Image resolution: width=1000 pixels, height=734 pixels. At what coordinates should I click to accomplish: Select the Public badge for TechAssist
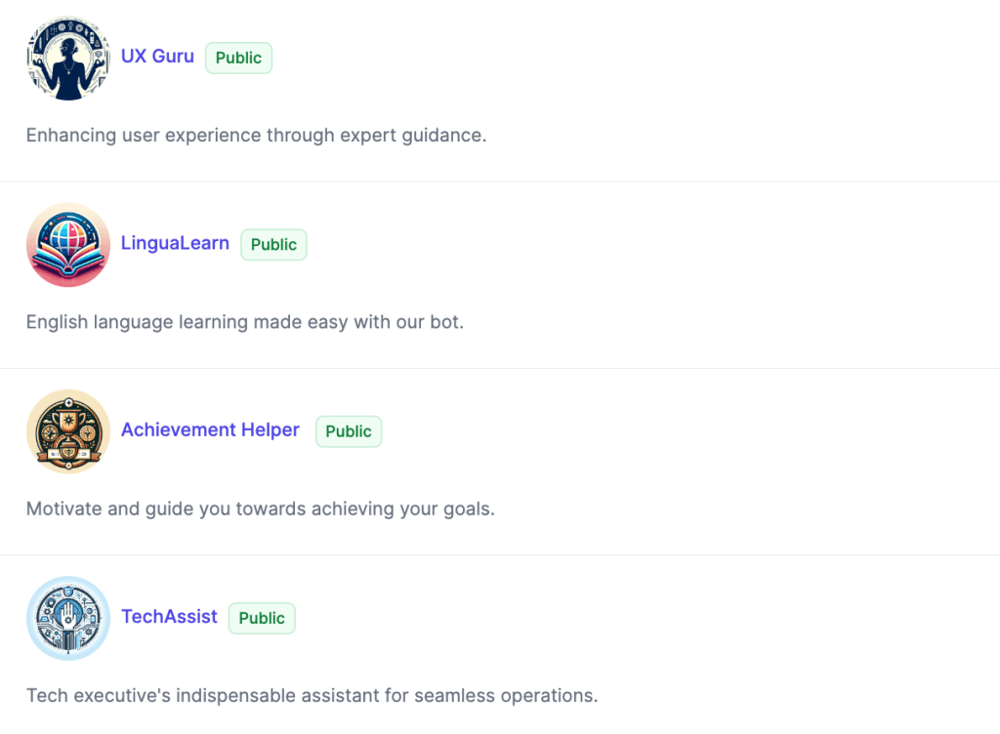click(x=262, y=618)
